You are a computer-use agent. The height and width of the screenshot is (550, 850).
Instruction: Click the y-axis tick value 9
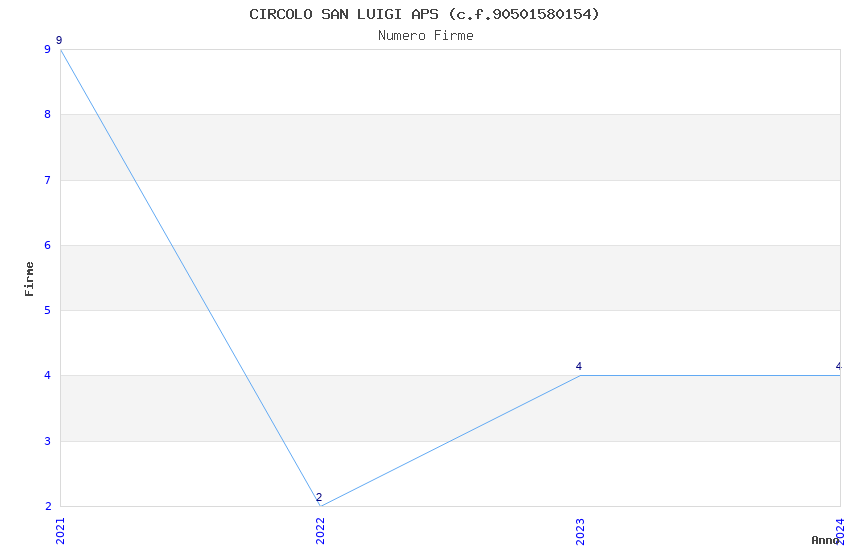click(x=48, y=49)
